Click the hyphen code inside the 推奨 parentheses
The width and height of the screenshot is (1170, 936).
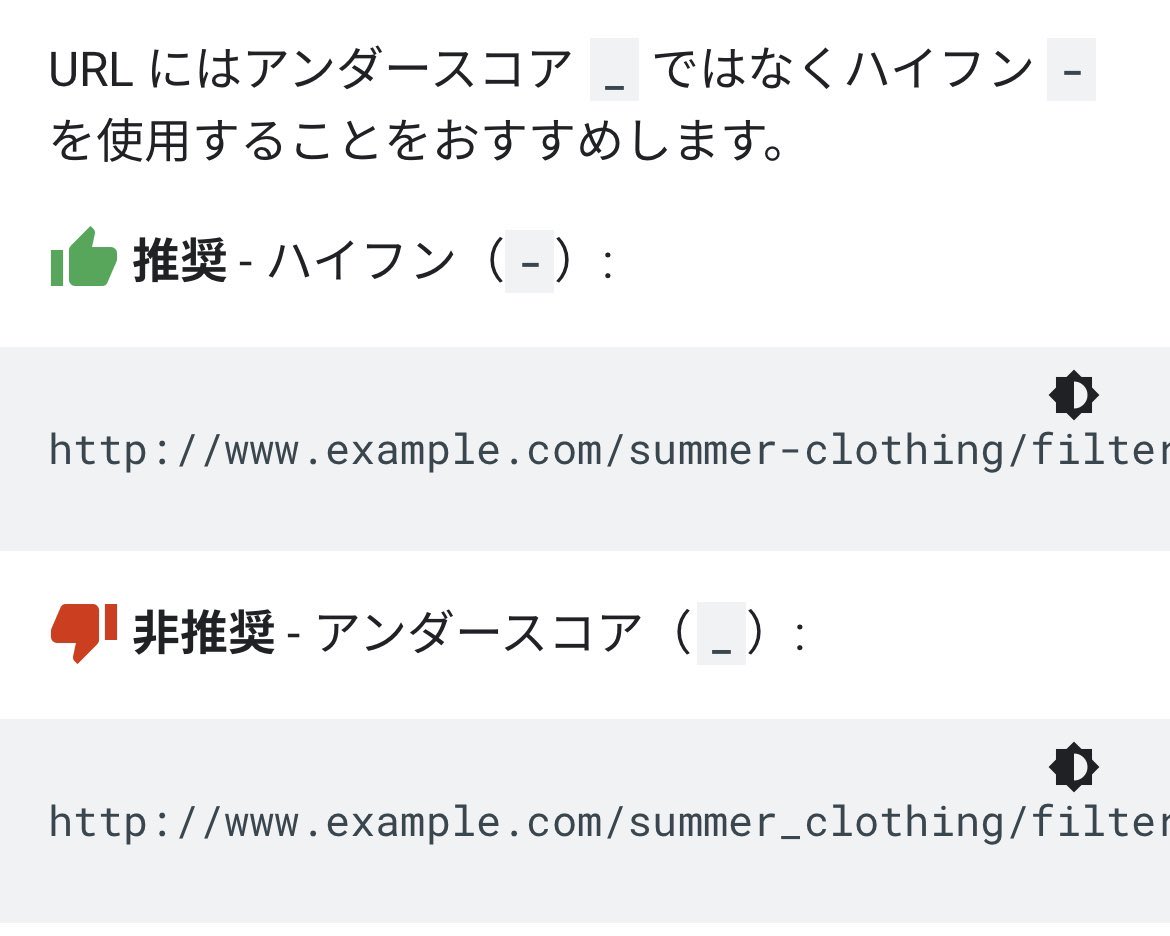click(530, 261)
